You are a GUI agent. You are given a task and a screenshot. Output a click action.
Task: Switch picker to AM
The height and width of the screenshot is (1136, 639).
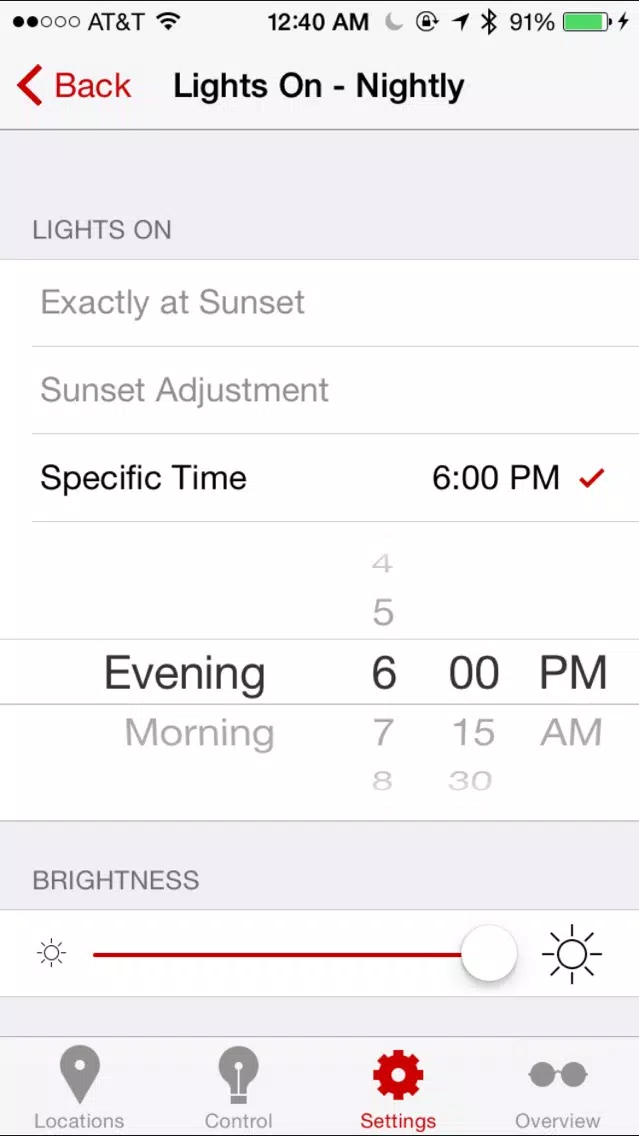pos(571,732)
